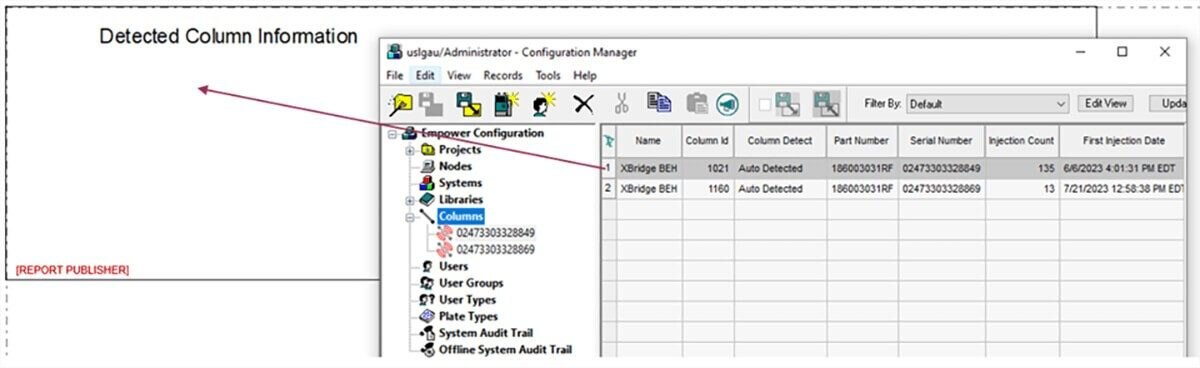The height and width of the screenshot is (368, 1200).
Task: Click the scissors cut icon
Action: (622, 103)
